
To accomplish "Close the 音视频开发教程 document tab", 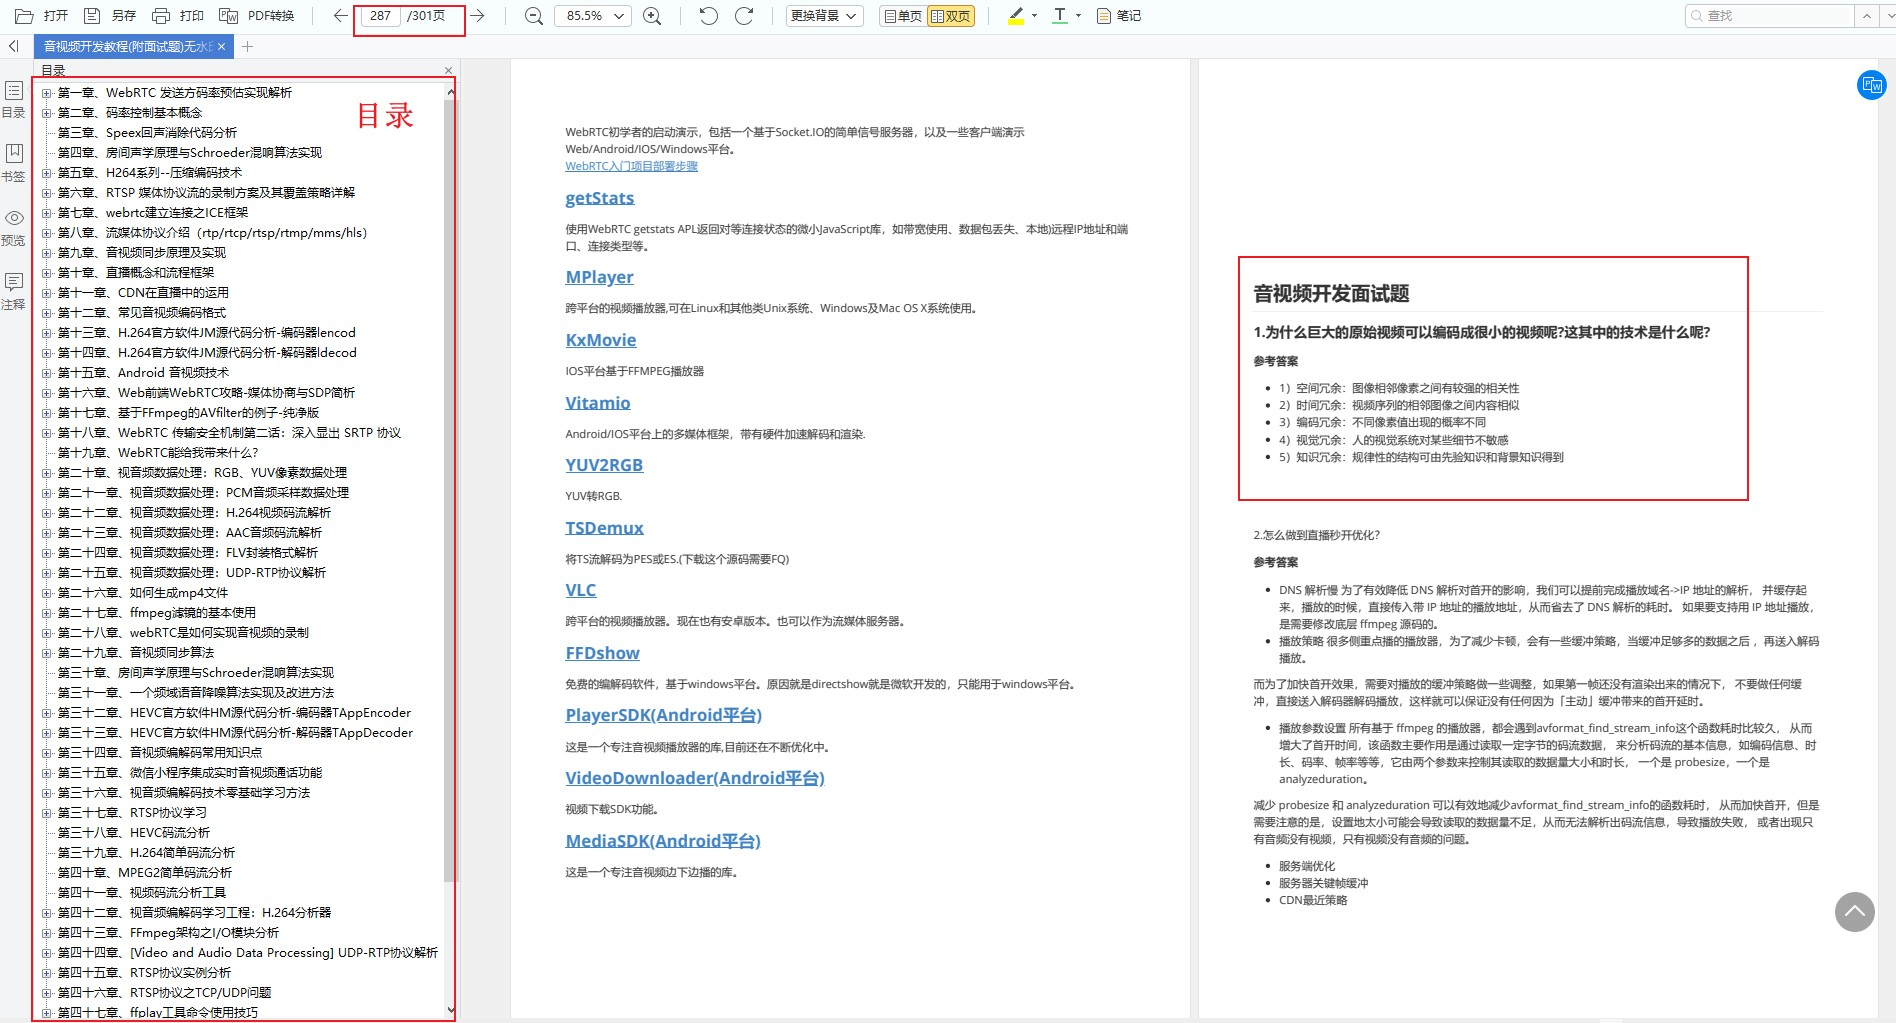I will [221, 46].
